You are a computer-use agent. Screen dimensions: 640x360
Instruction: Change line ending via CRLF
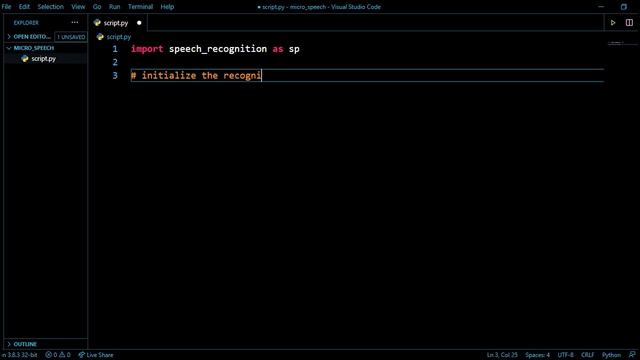coord(587,355)
